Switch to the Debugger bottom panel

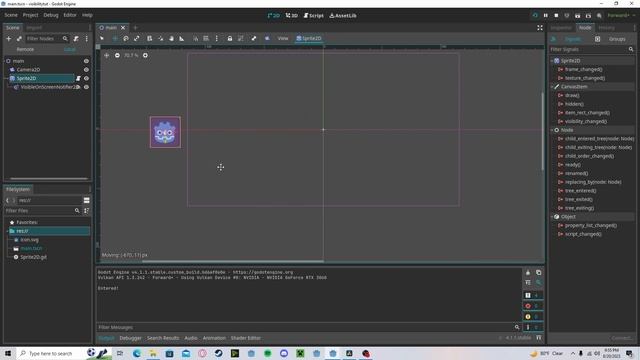click(x=131, y=338)
